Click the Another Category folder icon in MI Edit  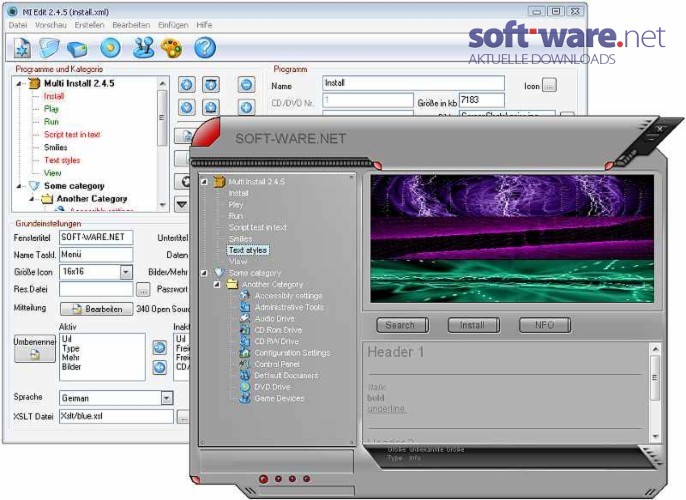pyautogui.click(x=47, y=199)
